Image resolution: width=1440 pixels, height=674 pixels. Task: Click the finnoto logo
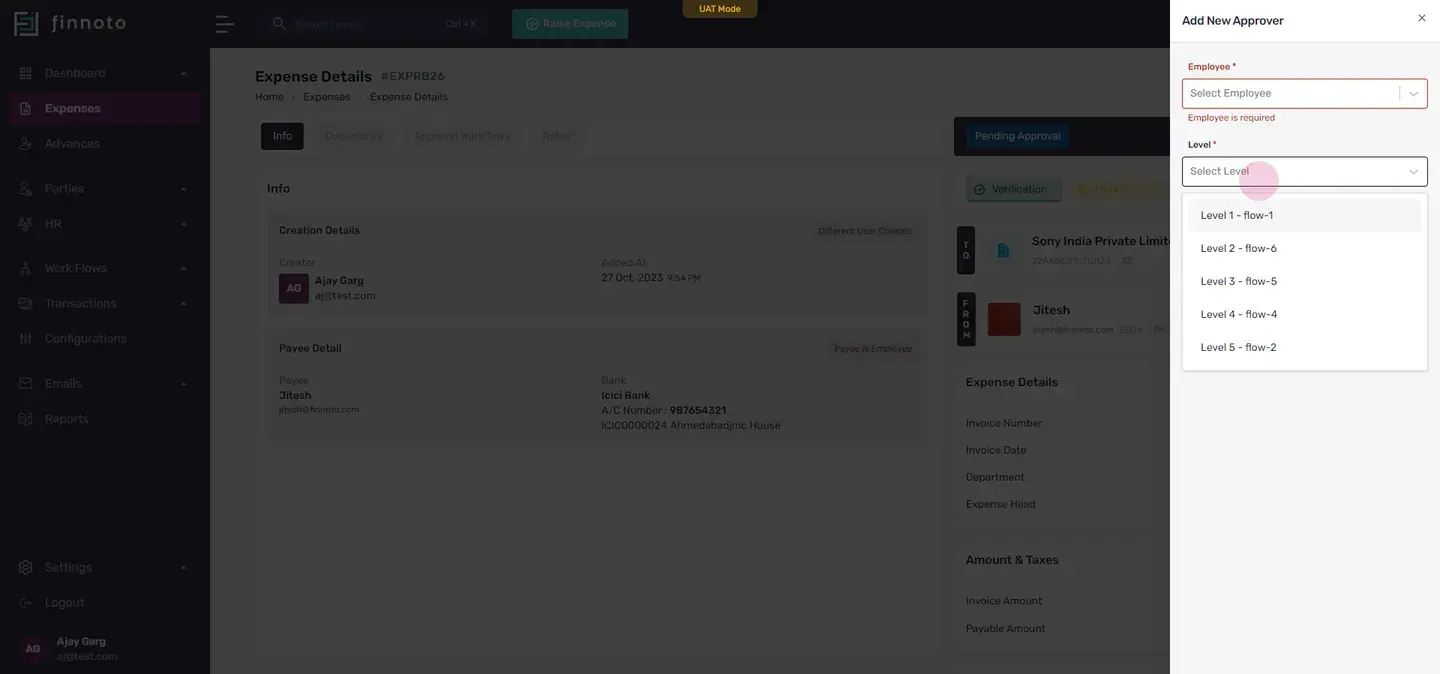[70, 24]
